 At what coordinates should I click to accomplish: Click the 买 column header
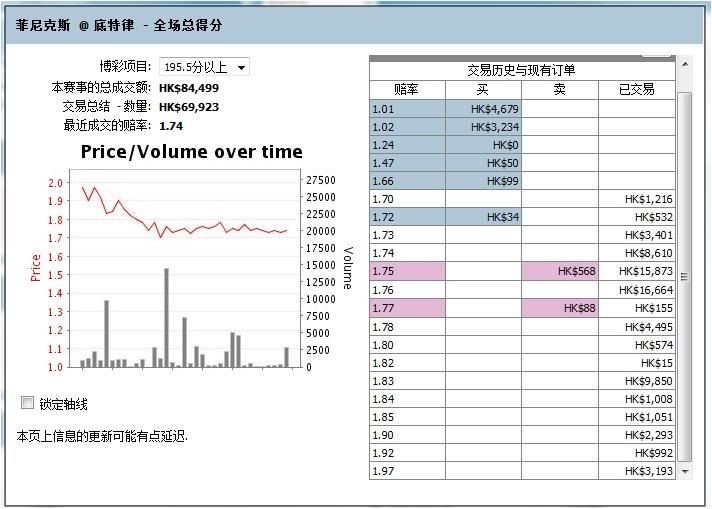(x=483, y=90)
